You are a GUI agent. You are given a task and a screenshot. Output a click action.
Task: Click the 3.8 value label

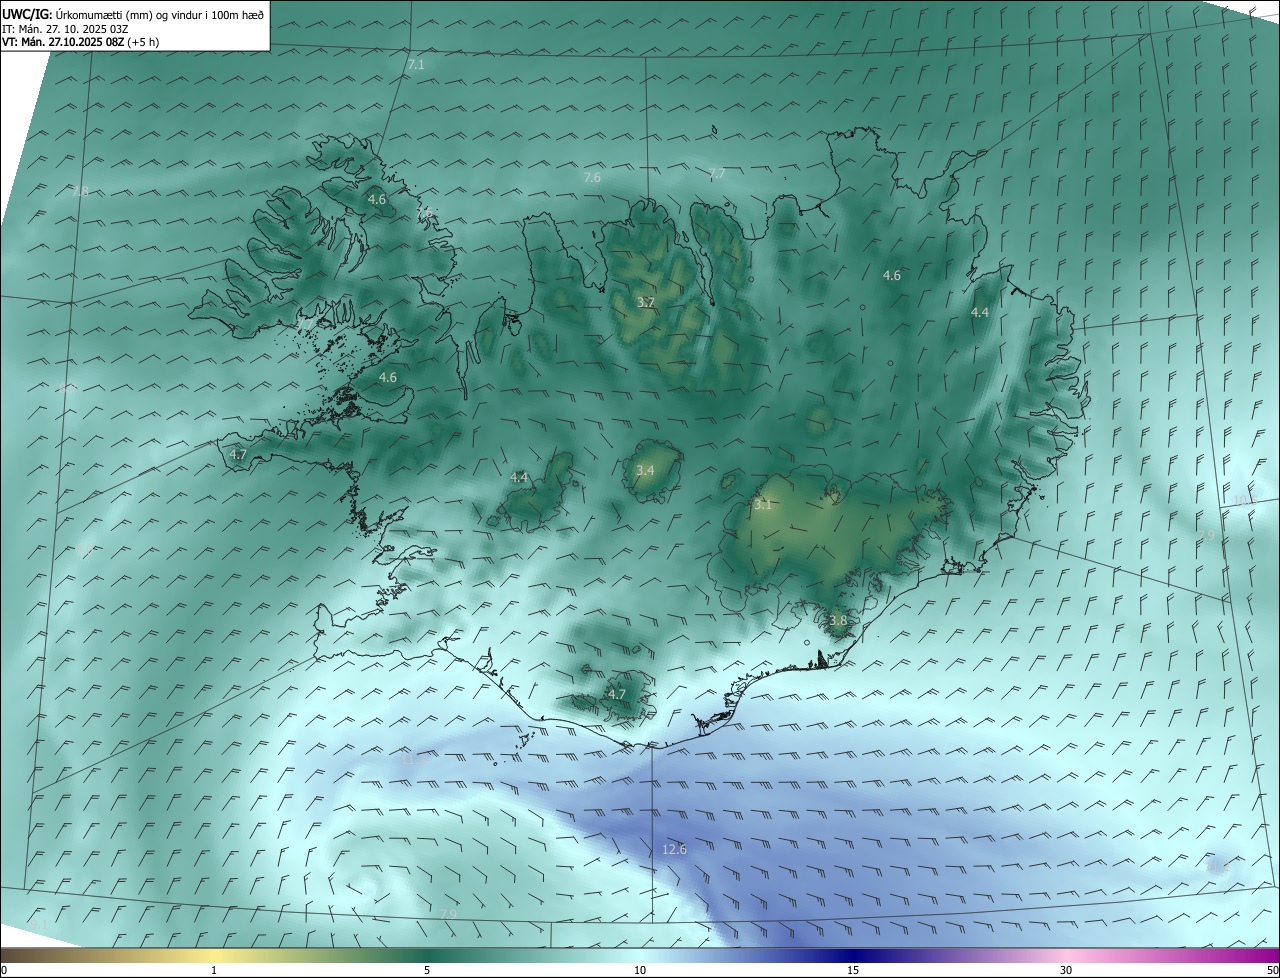838,620
